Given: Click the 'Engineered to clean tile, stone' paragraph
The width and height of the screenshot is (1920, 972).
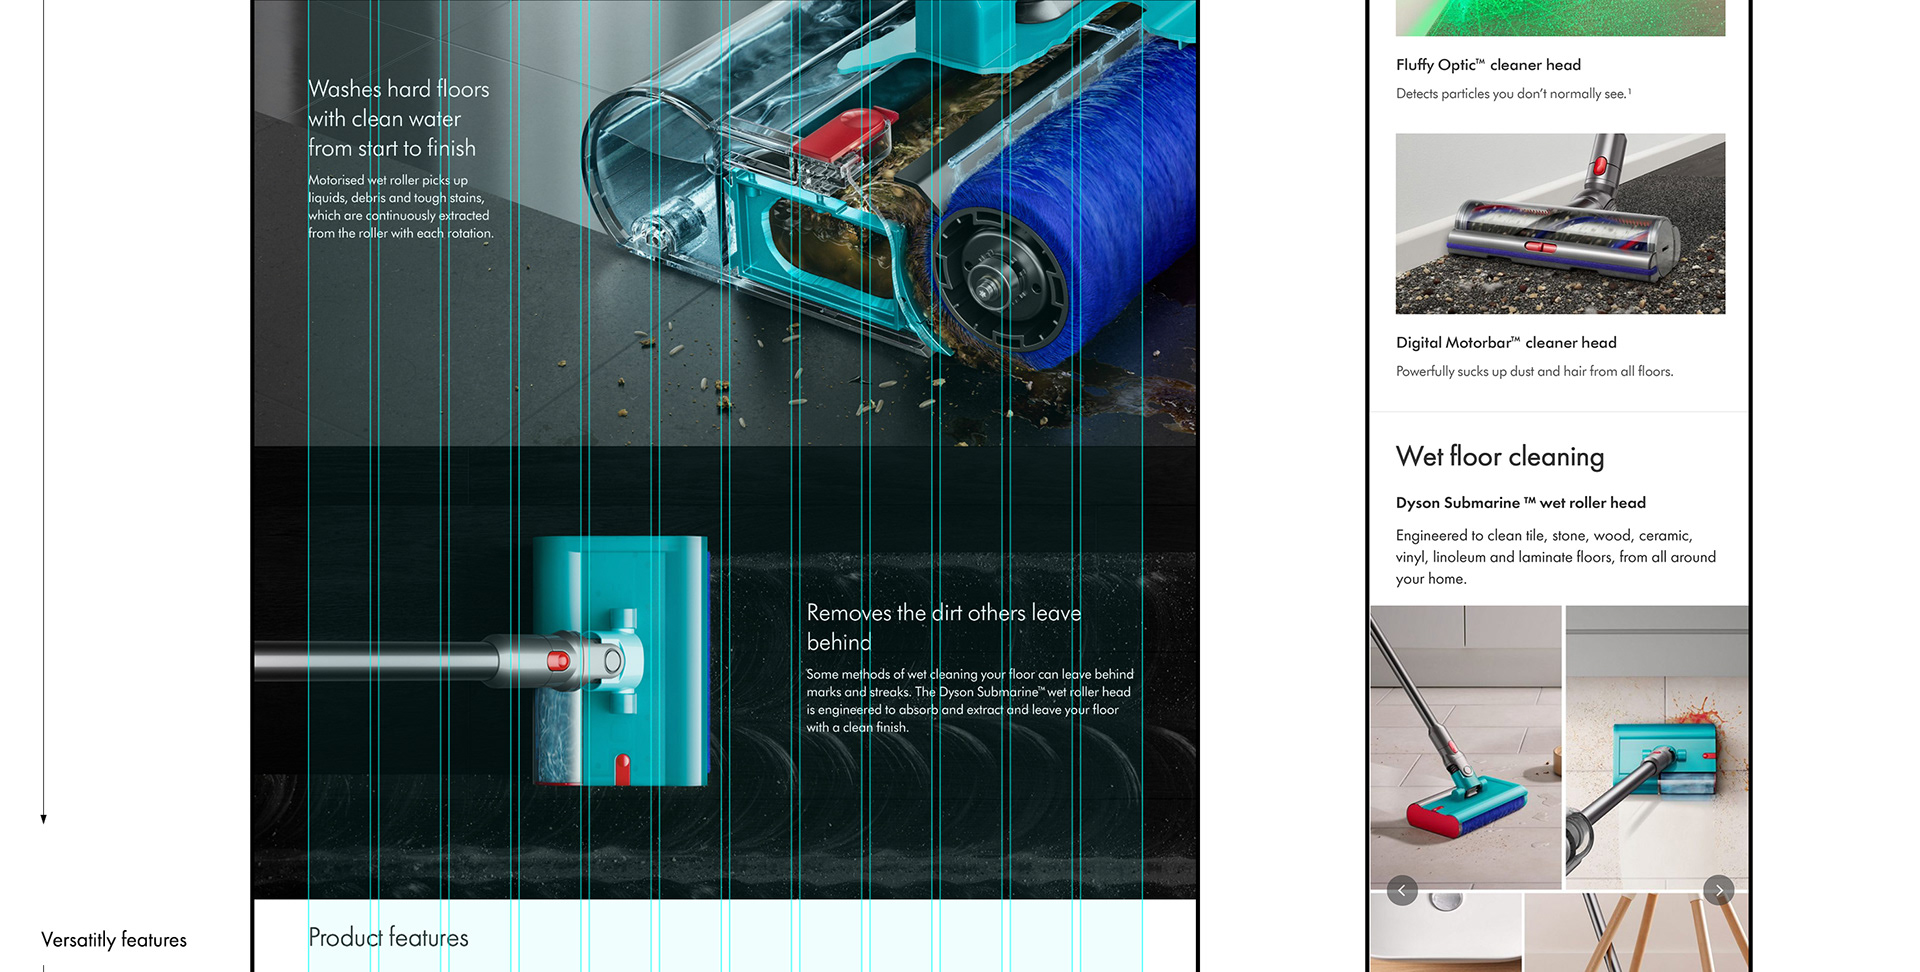Looking at the screenshot, I should (1556, 557).
